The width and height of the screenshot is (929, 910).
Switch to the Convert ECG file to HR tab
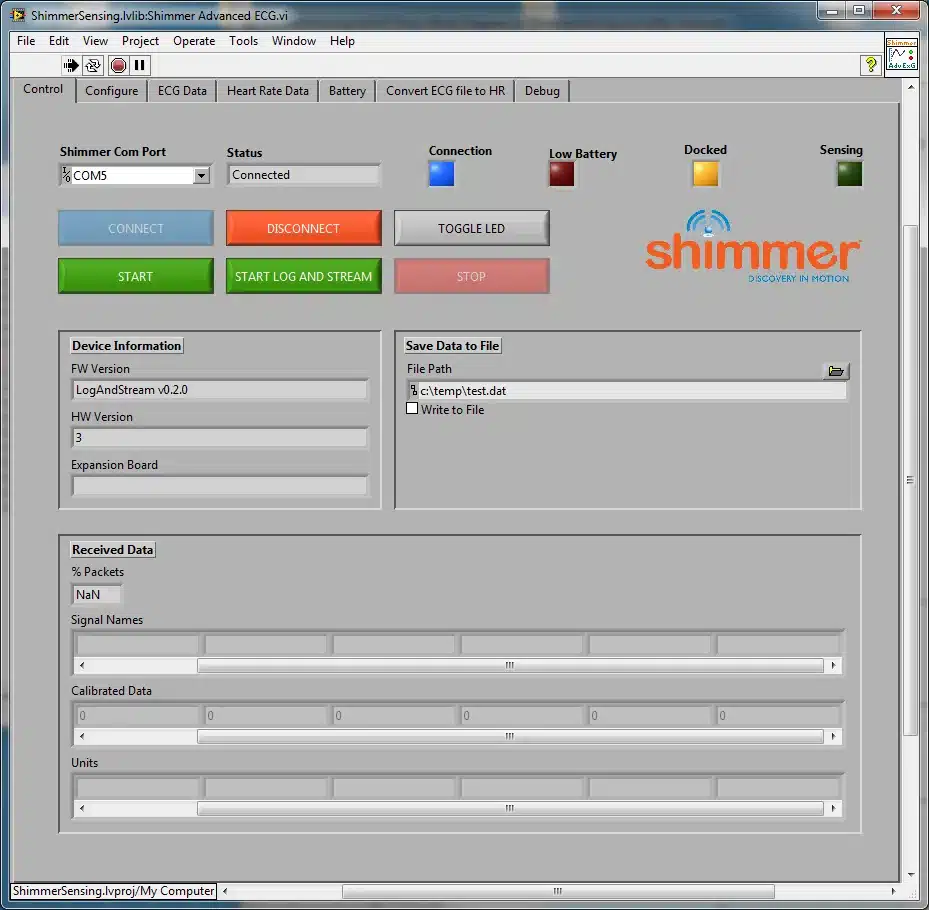coord(446,91)
